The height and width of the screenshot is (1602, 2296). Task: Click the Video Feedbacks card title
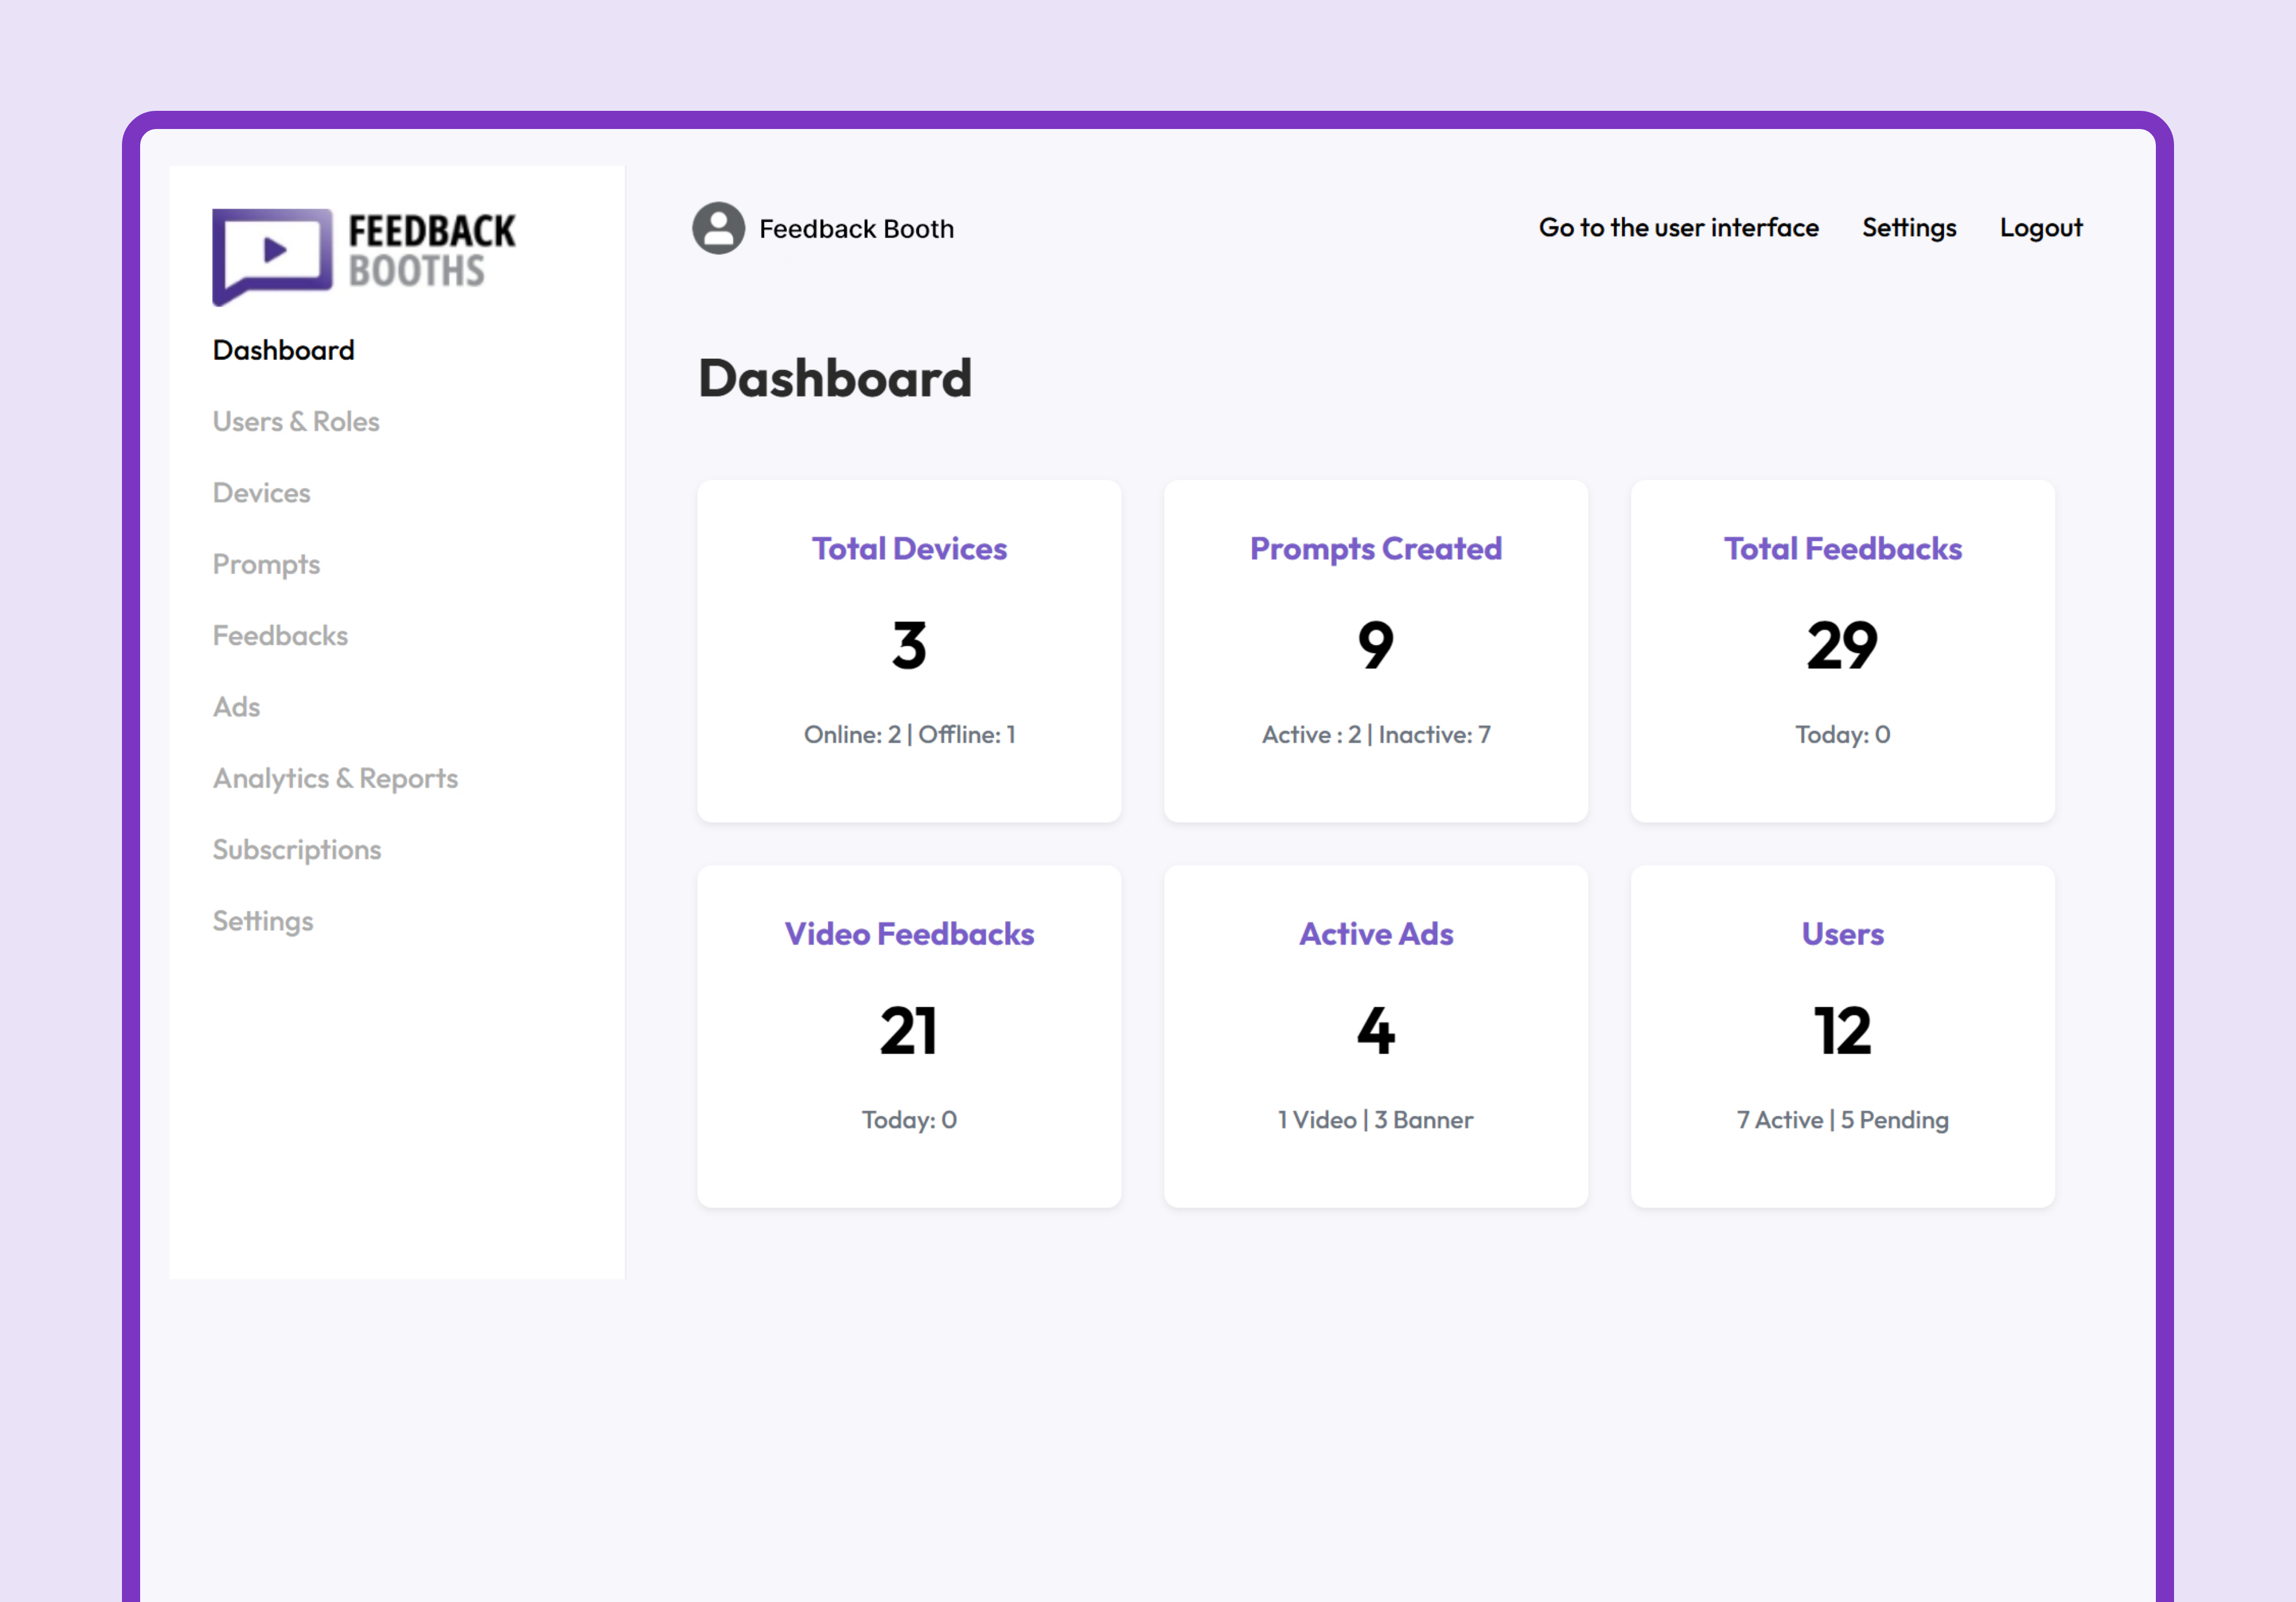point(909,934)
